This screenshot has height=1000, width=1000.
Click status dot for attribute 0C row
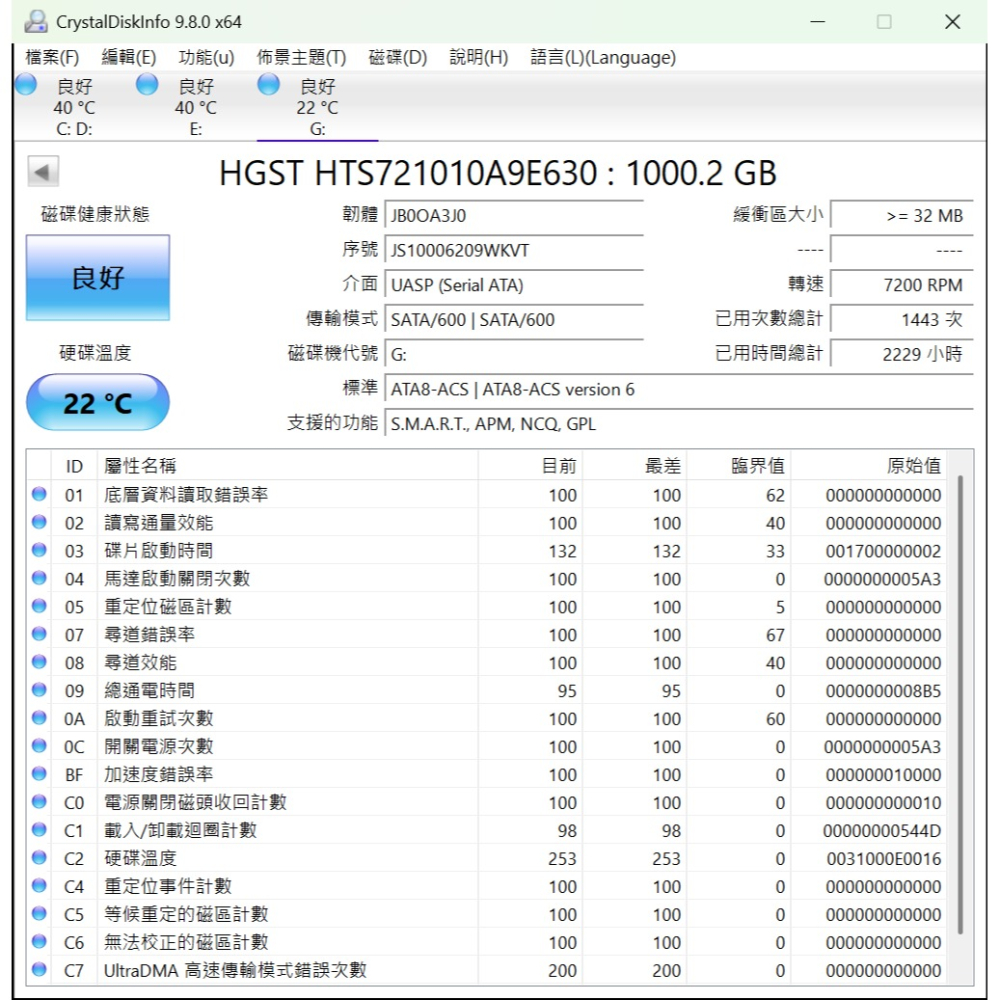(39, 746)
